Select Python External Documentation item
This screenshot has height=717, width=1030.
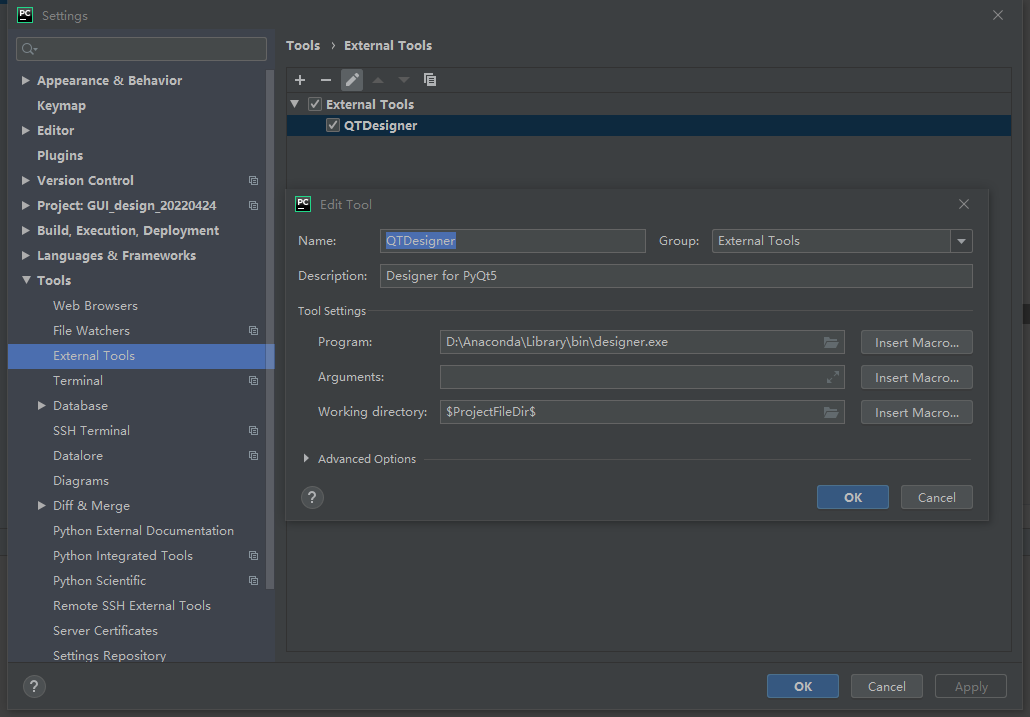tap(143, 531)
